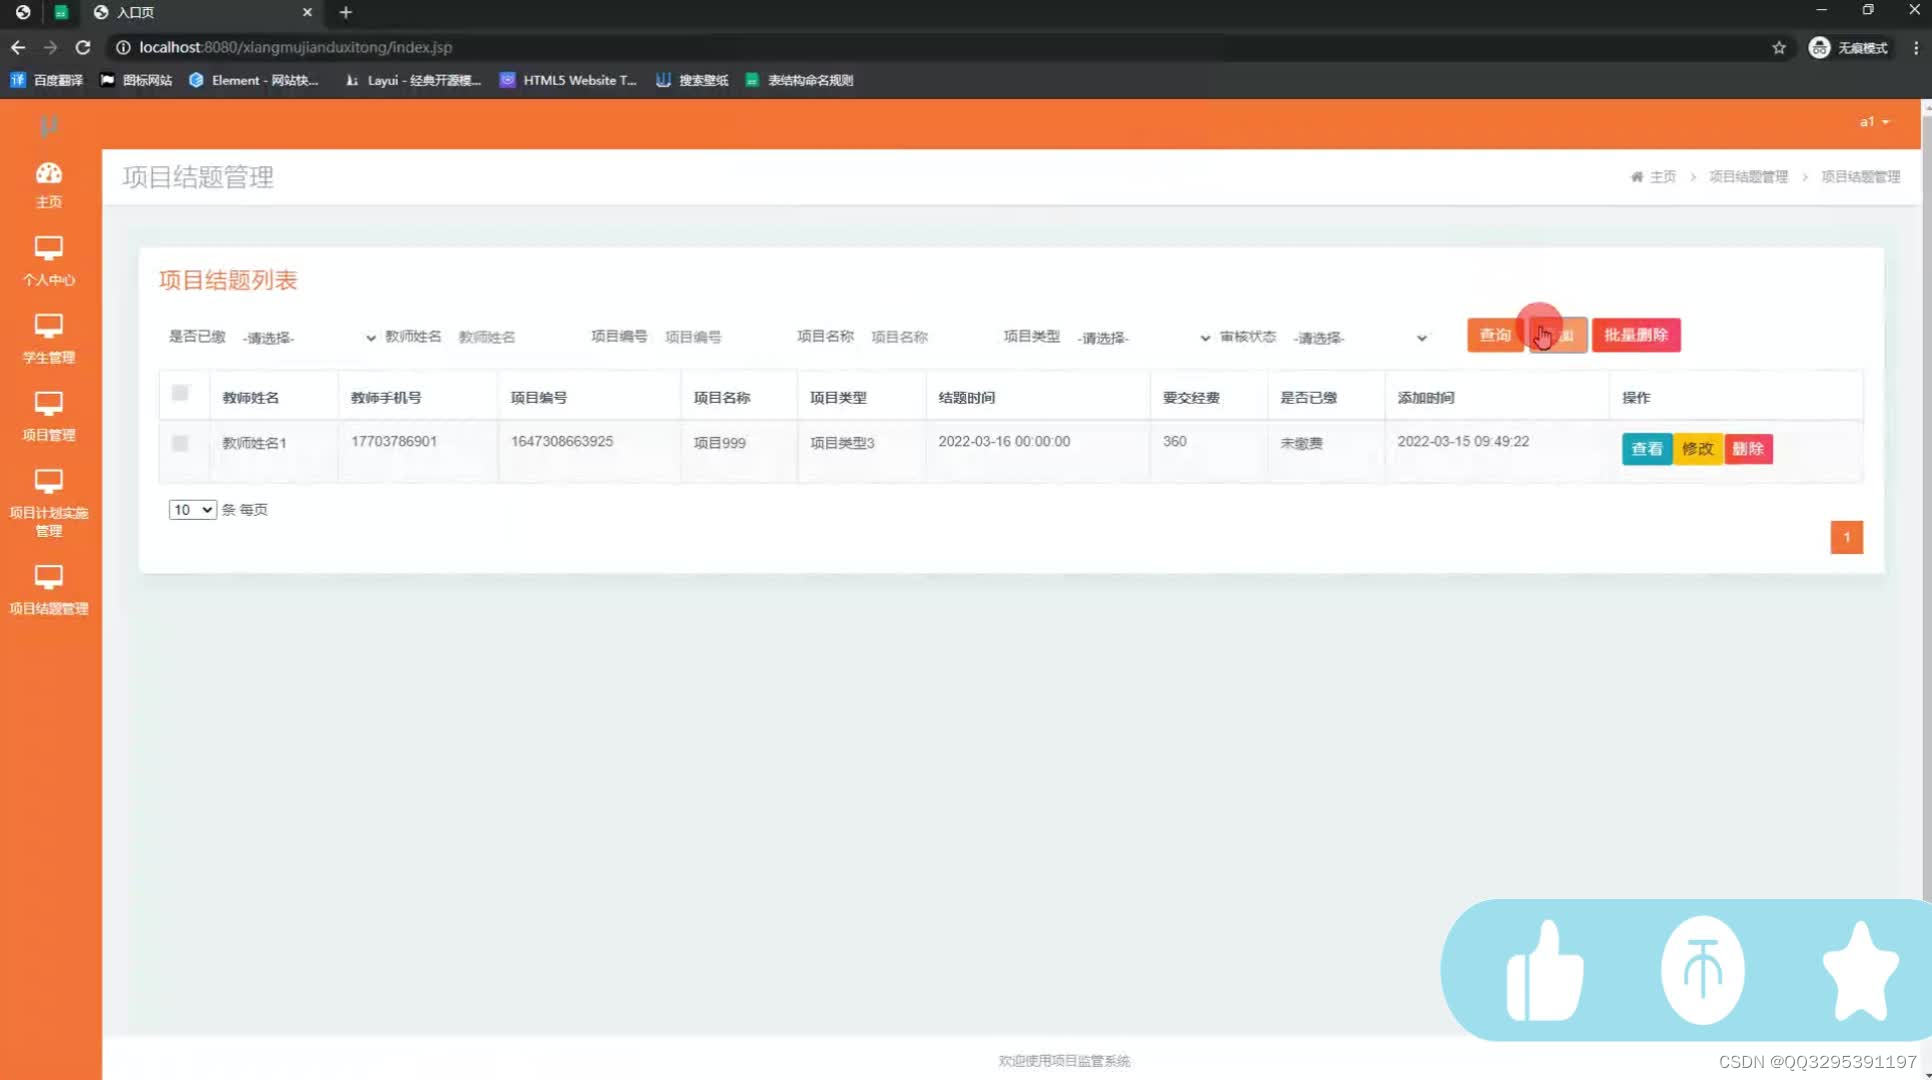
Task: View site information icon in address bar
Action: 123,47
